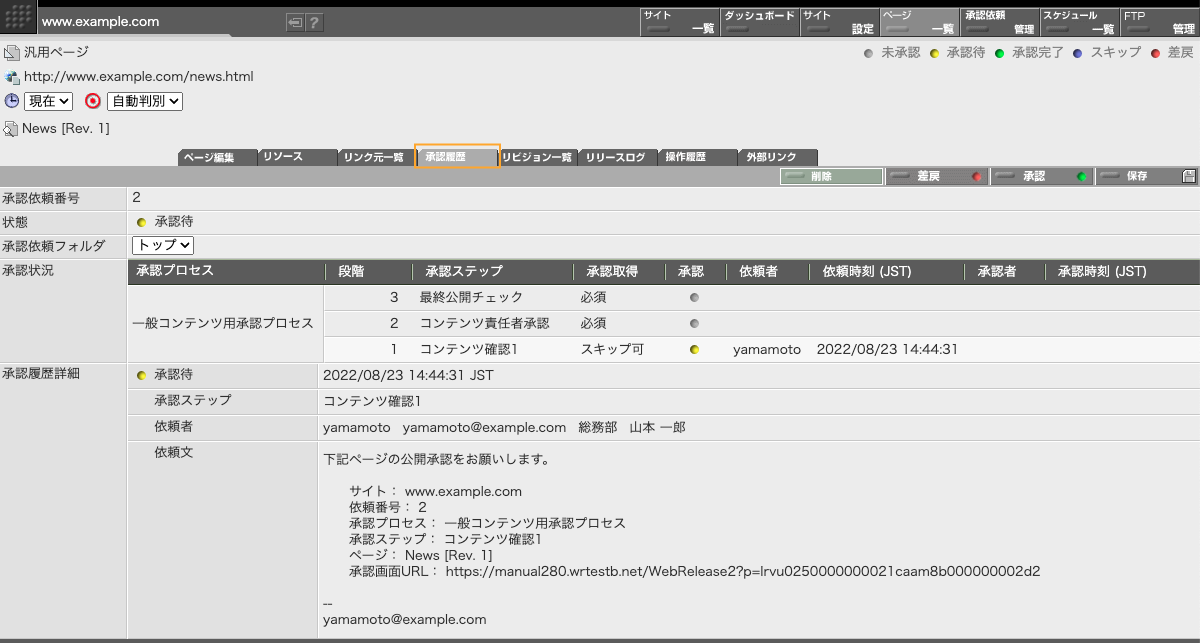Screen dimensions: 1200x643
Task: Click the grid logo icon at top-left
Action: 19,18
